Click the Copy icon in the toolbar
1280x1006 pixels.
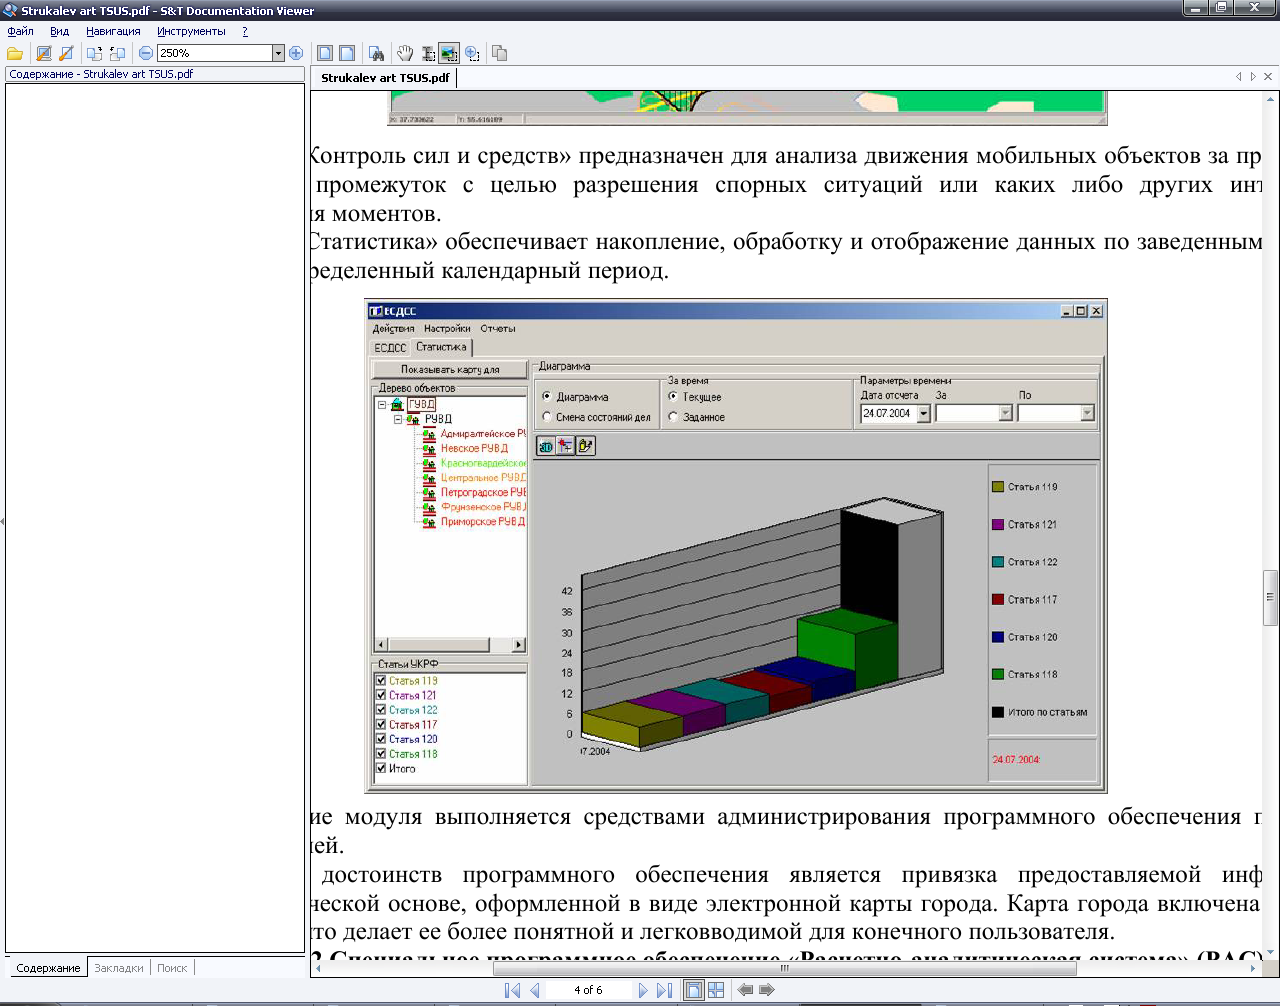coord(500,53)
